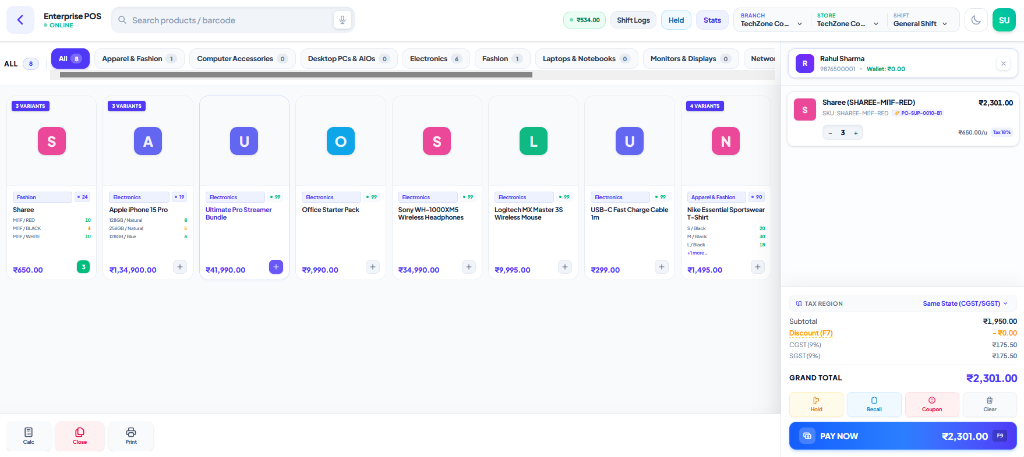Click the Nike 4 VARIANTS badge
This screenshot has height=457, width=1024.
coord(705,106)
